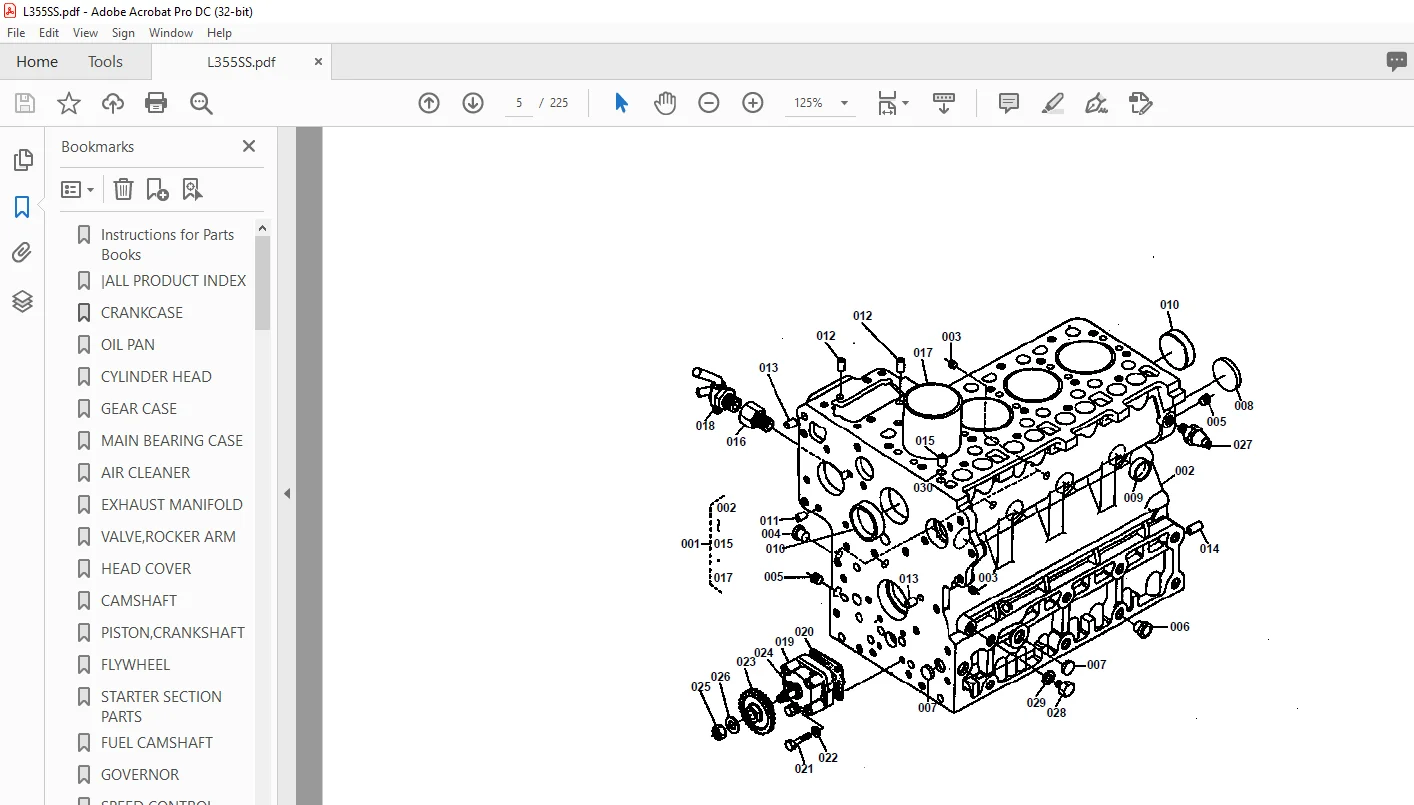Open the VALVE,ROCKER ARM bookmark
1414x805 pixels.
[x=168, y=536]
